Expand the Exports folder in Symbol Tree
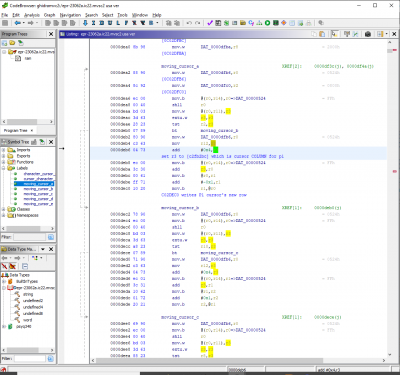This screenshot has height=375, width=400. tap(3, 156)
